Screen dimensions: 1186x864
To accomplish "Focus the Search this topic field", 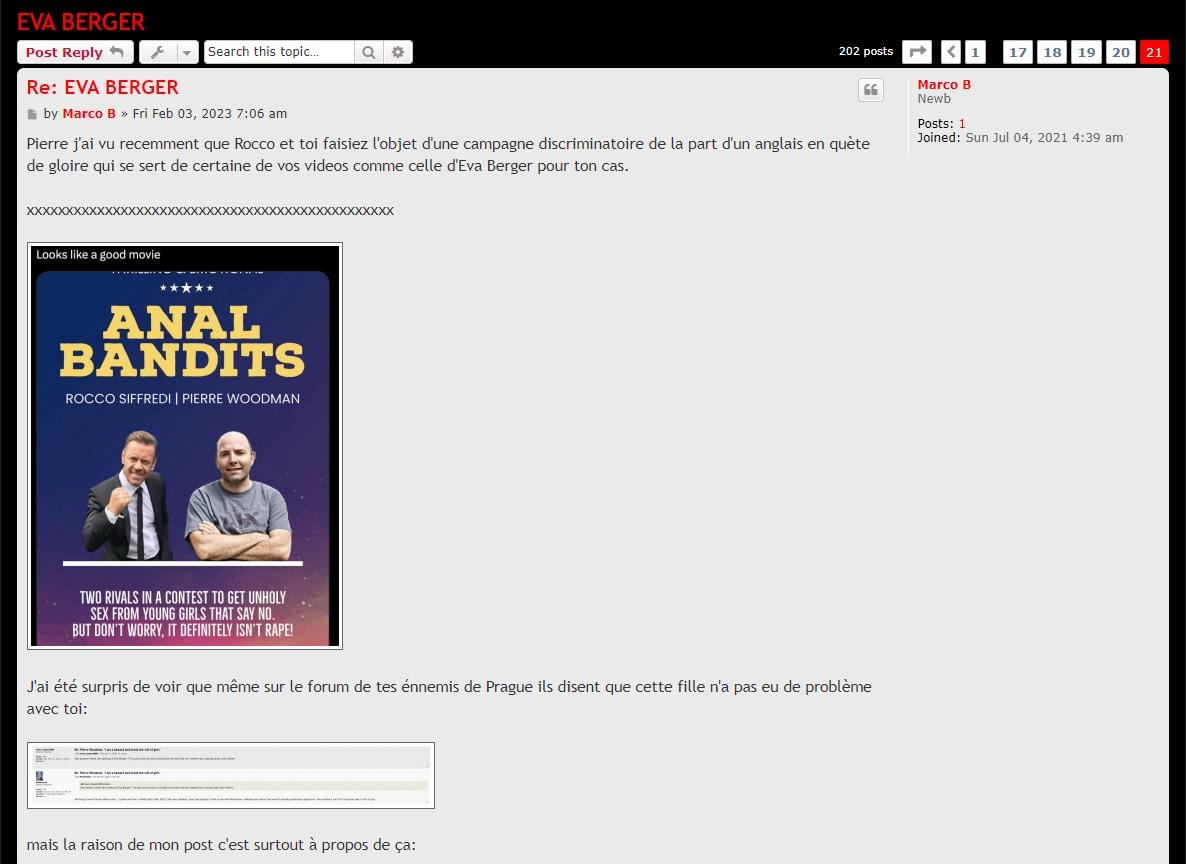I will [x=279, y=52].
